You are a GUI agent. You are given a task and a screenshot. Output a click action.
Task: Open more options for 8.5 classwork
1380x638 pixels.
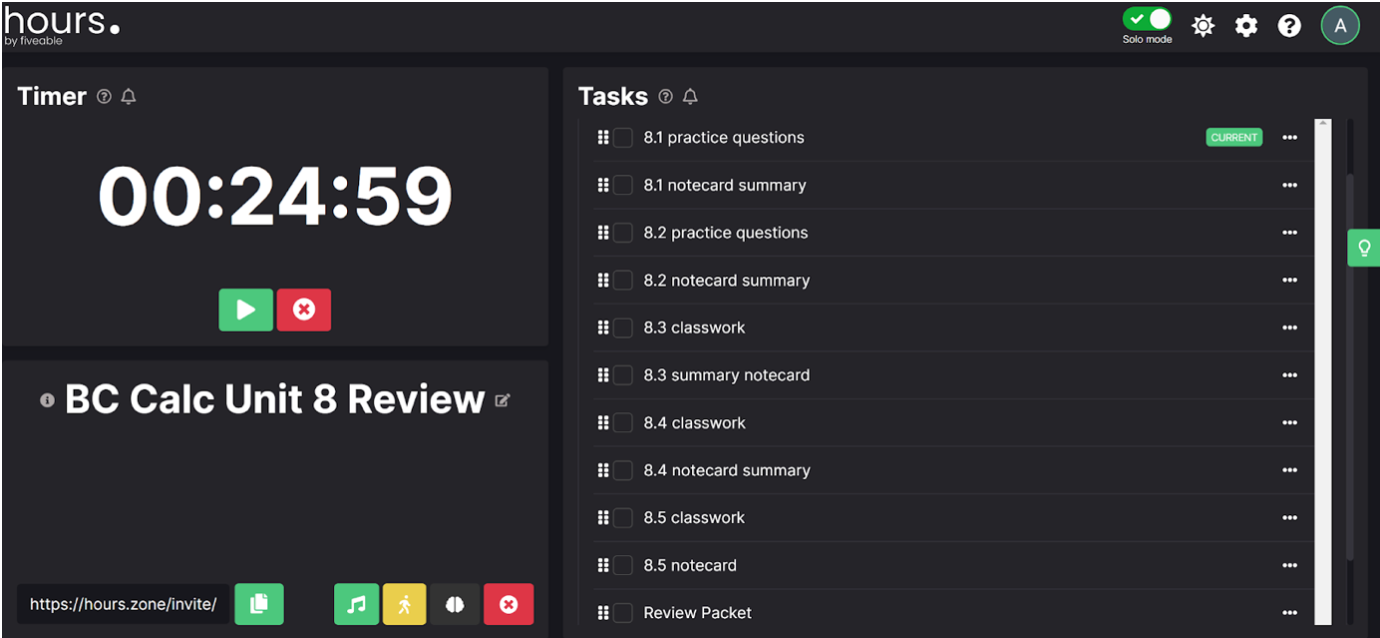coord(1289,518)
